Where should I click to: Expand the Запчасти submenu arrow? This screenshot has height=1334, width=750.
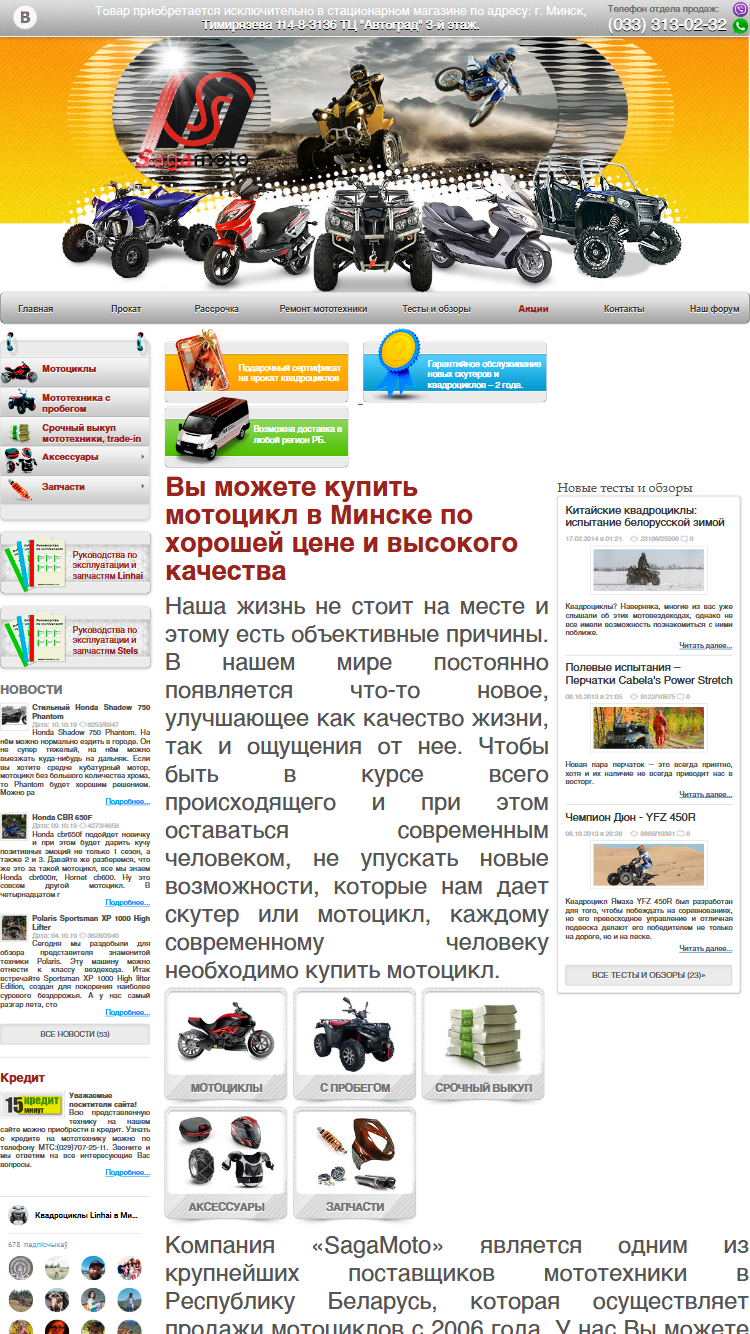pos(143,487)
